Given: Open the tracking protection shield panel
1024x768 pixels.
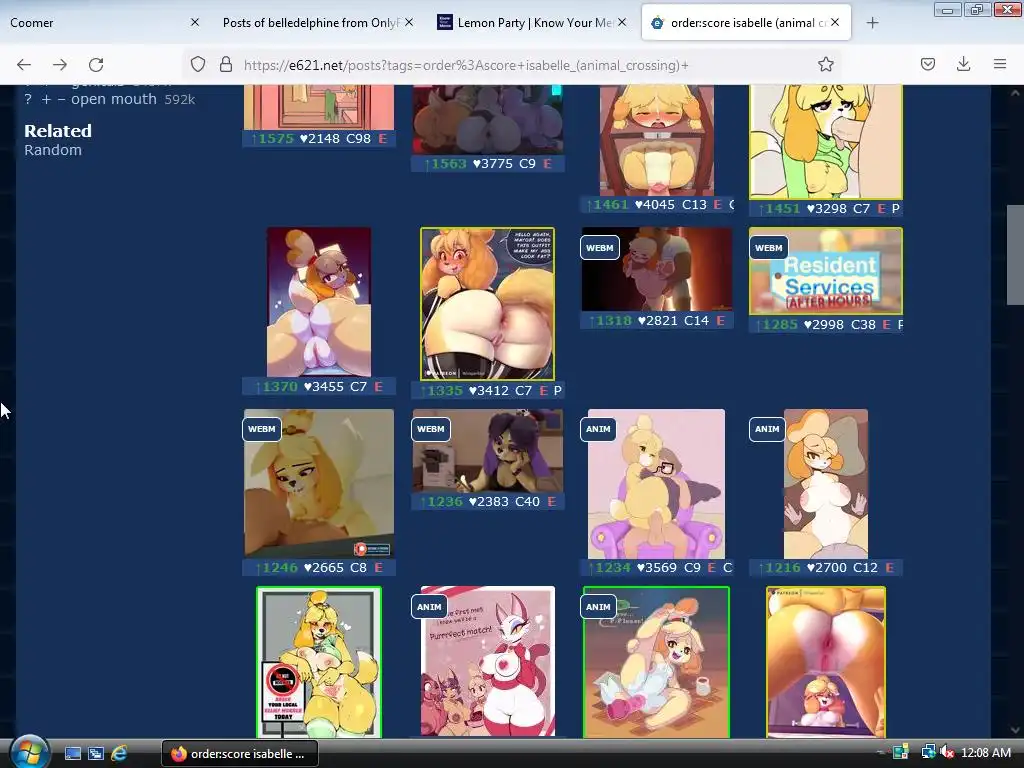Looking at the screenshot, I should tap(198, 64).
